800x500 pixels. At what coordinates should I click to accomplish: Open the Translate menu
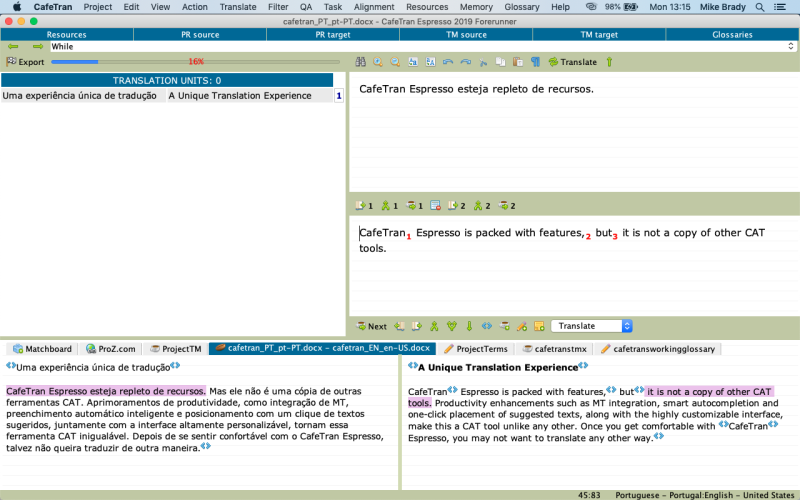(238, 7)
